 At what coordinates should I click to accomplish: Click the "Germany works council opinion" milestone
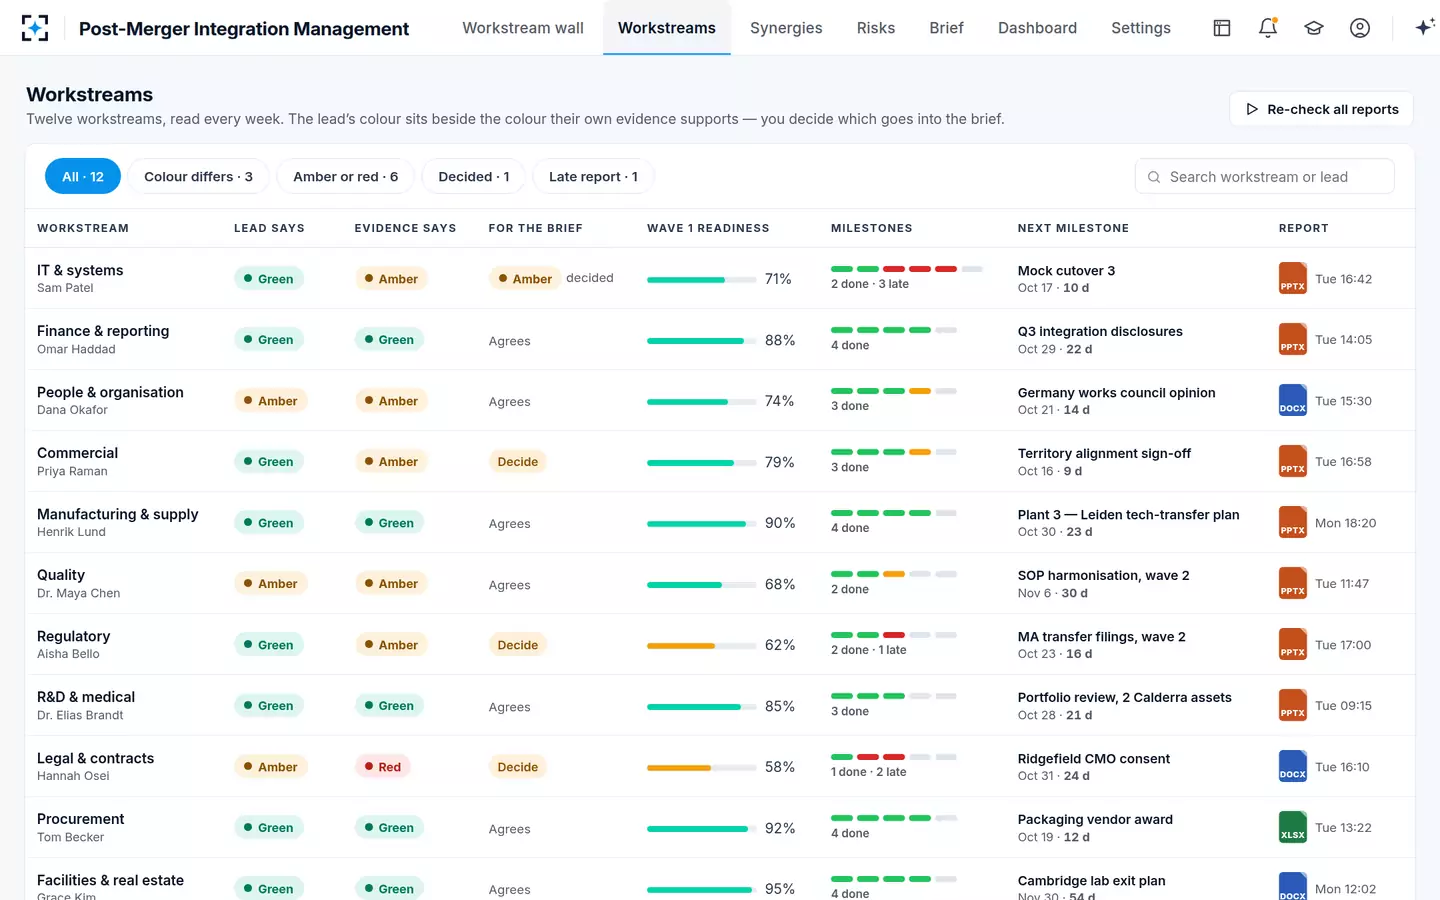(x=1117, y=393)
